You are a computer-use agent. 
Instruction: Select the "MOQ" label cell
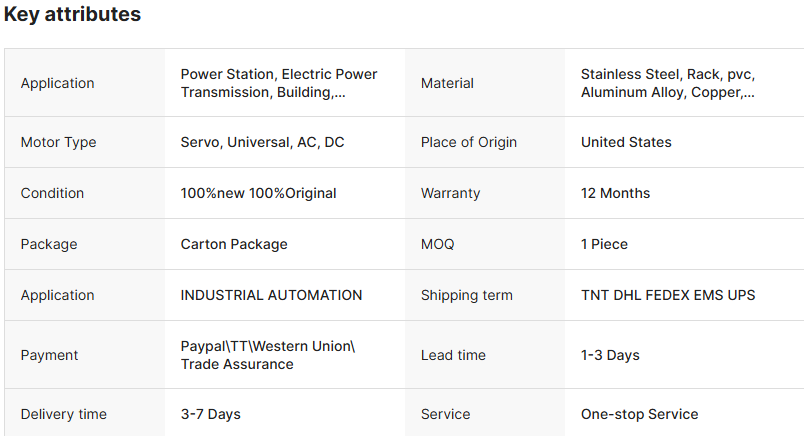pos(440,244)
